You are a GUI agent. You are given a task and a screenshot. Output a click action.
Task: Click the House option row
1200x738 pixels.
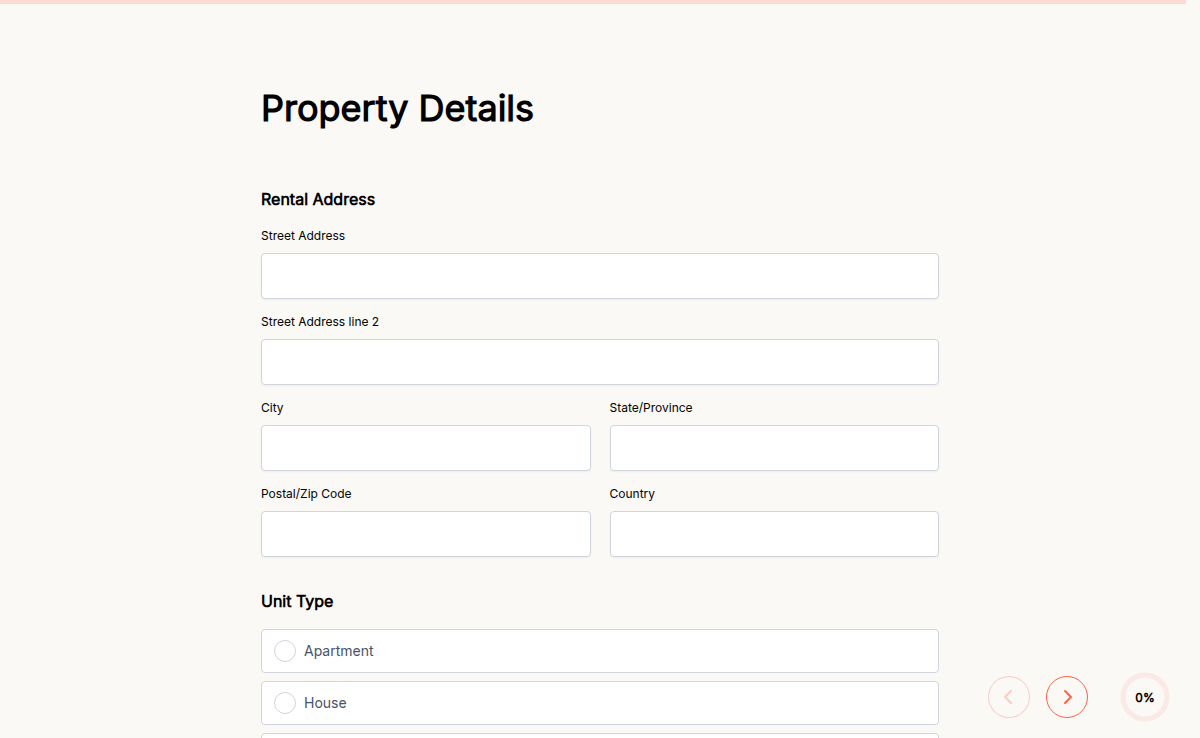(x=599, y=703)
